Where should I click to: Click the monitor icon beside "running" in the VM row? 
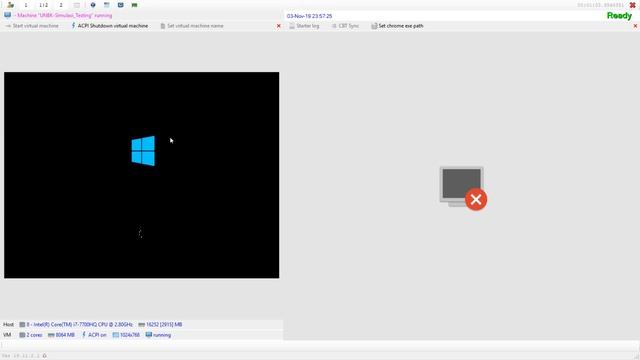click(149, 335)
